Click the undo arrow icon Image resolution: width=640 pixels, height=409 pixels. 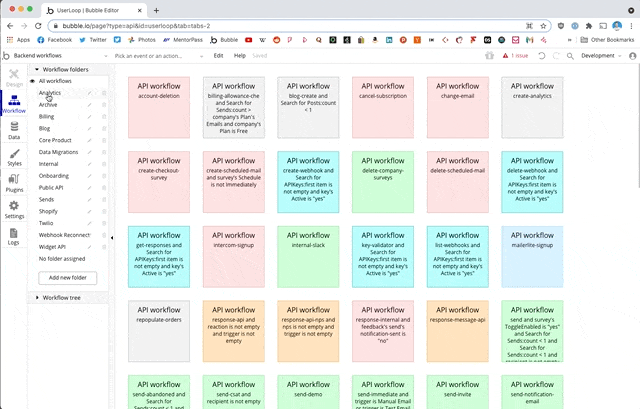(542, 56)
